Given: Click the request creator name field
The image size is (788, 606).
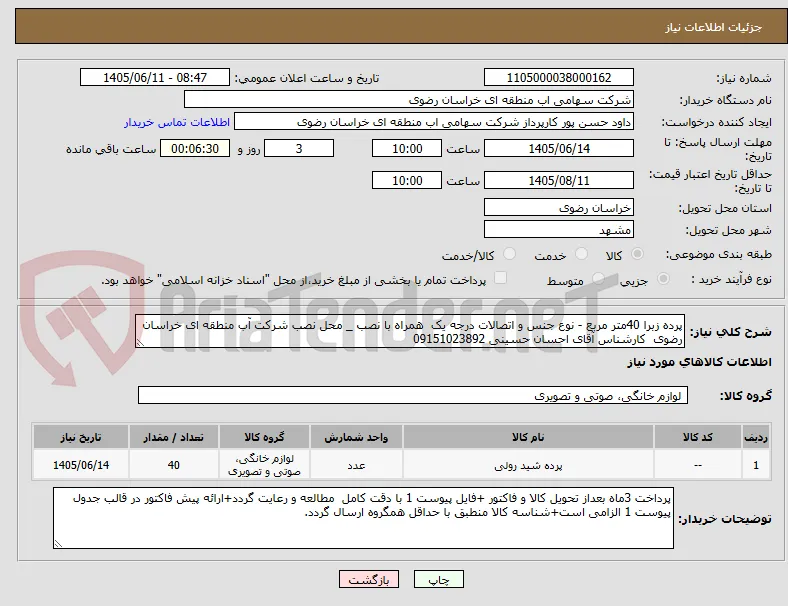Looking at the screenshot, I should [434, 122].
